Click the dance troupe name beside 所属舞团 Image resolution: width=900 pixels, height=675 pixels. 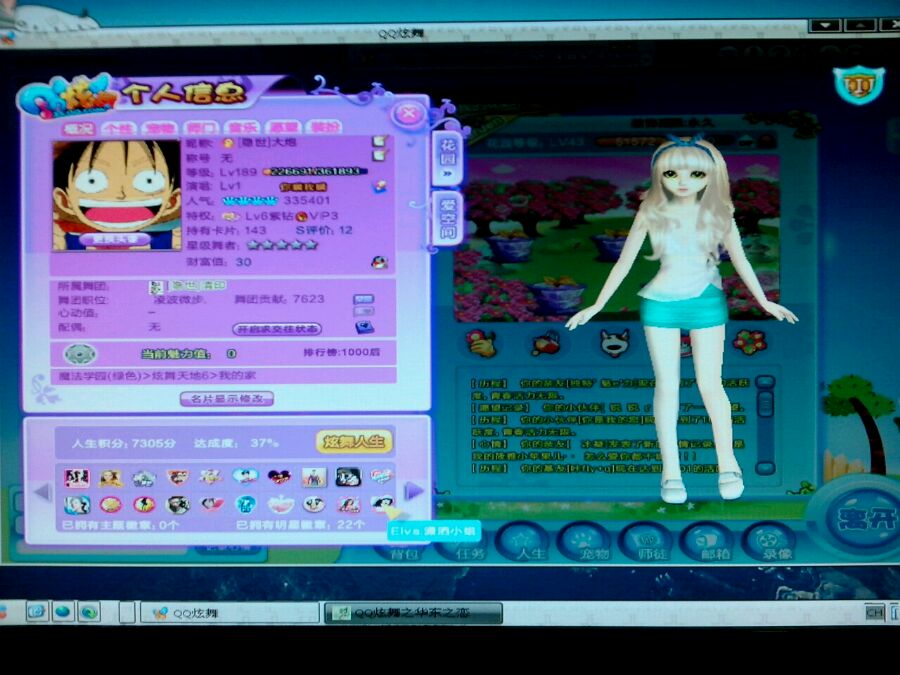pos(198,285)
